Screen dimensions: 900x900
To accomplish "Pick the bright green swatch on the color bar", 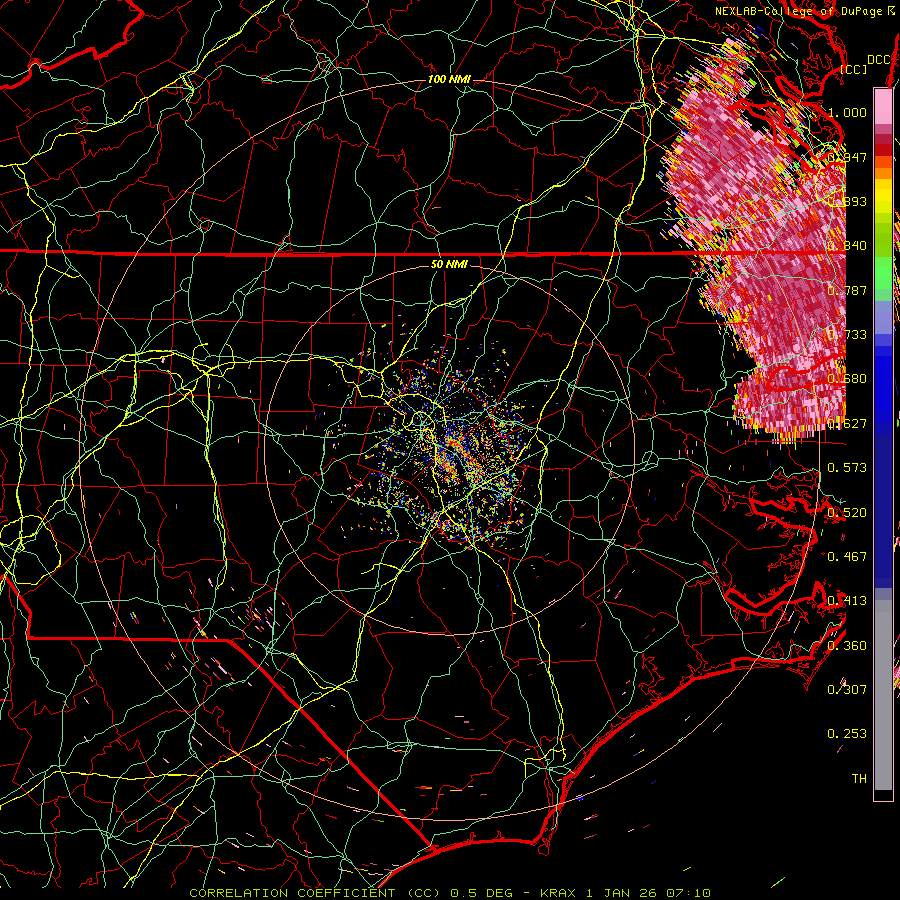I will pyautogui.click(x=883, y=273).
